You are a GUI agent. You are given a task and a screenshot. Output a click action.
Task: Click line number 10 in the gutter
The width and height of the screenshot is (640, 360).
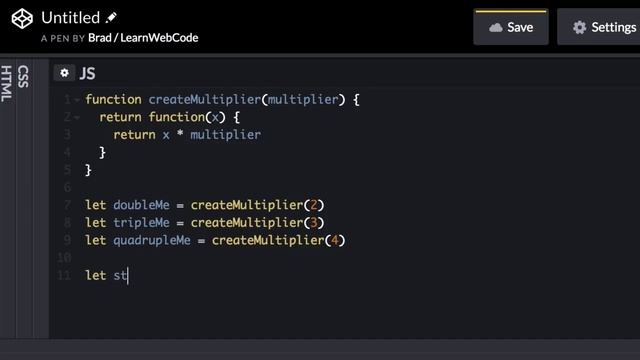pyautogui.click(x=64, y=258)
